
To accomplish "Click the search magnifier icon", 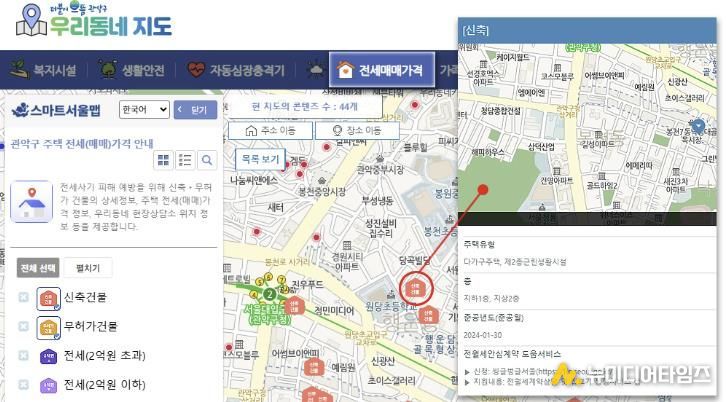I will click(207, 160).
